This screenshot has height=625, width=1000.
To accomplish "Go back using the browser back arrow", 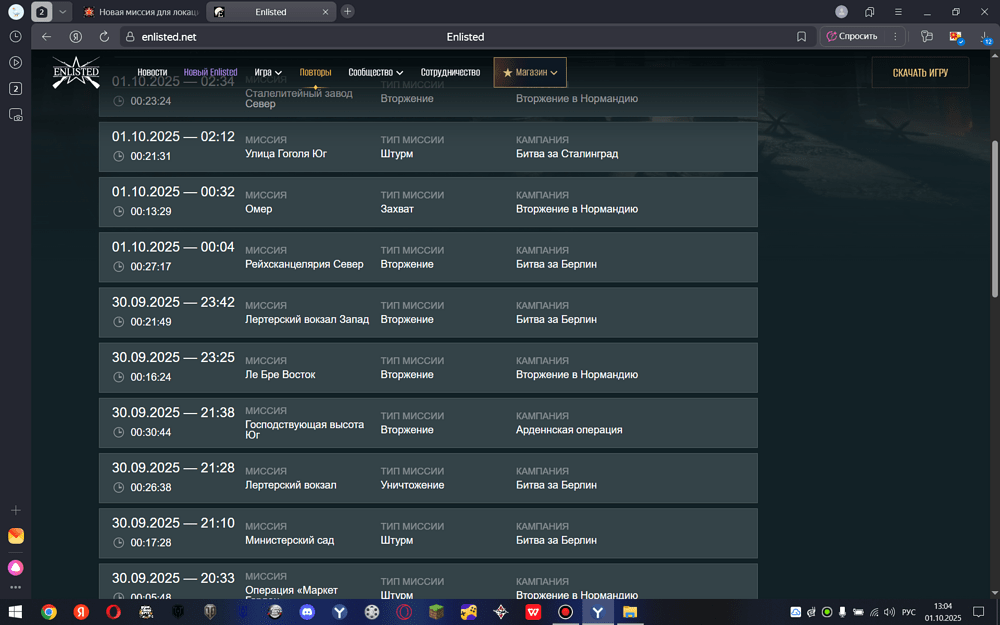I will (46, 36).
